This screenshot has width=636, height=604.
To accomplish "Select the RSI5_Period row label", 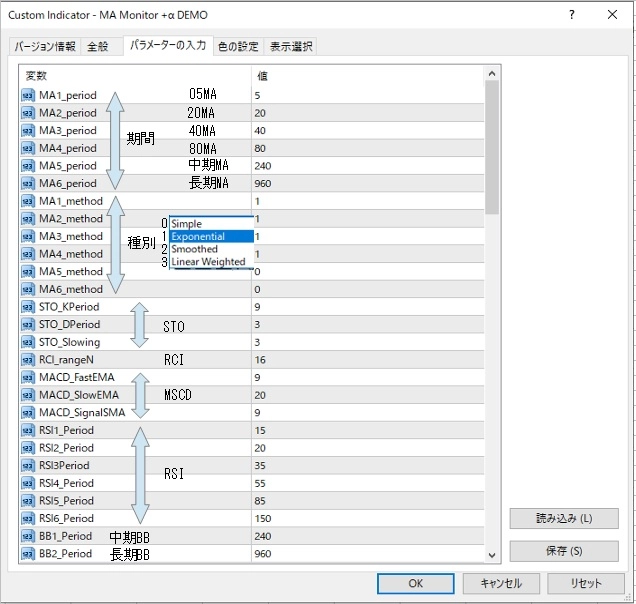I will 66,501.
